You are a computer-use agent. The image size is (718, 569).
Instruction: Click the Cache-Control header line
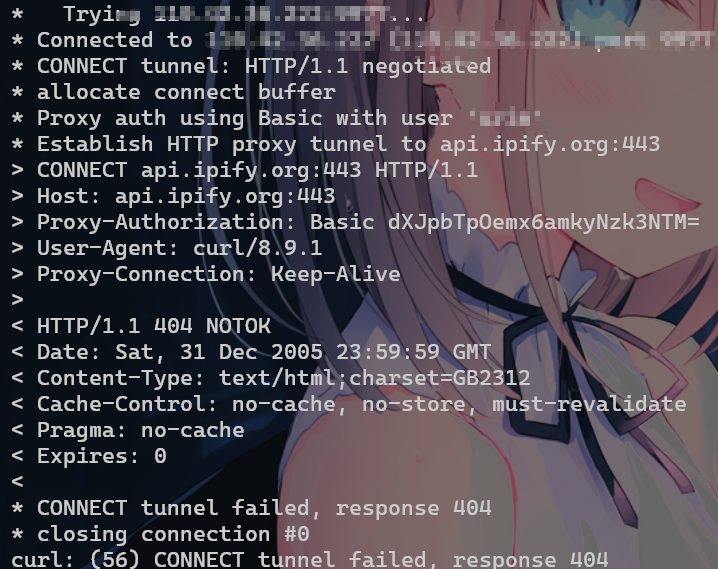[x=348, y=405]
